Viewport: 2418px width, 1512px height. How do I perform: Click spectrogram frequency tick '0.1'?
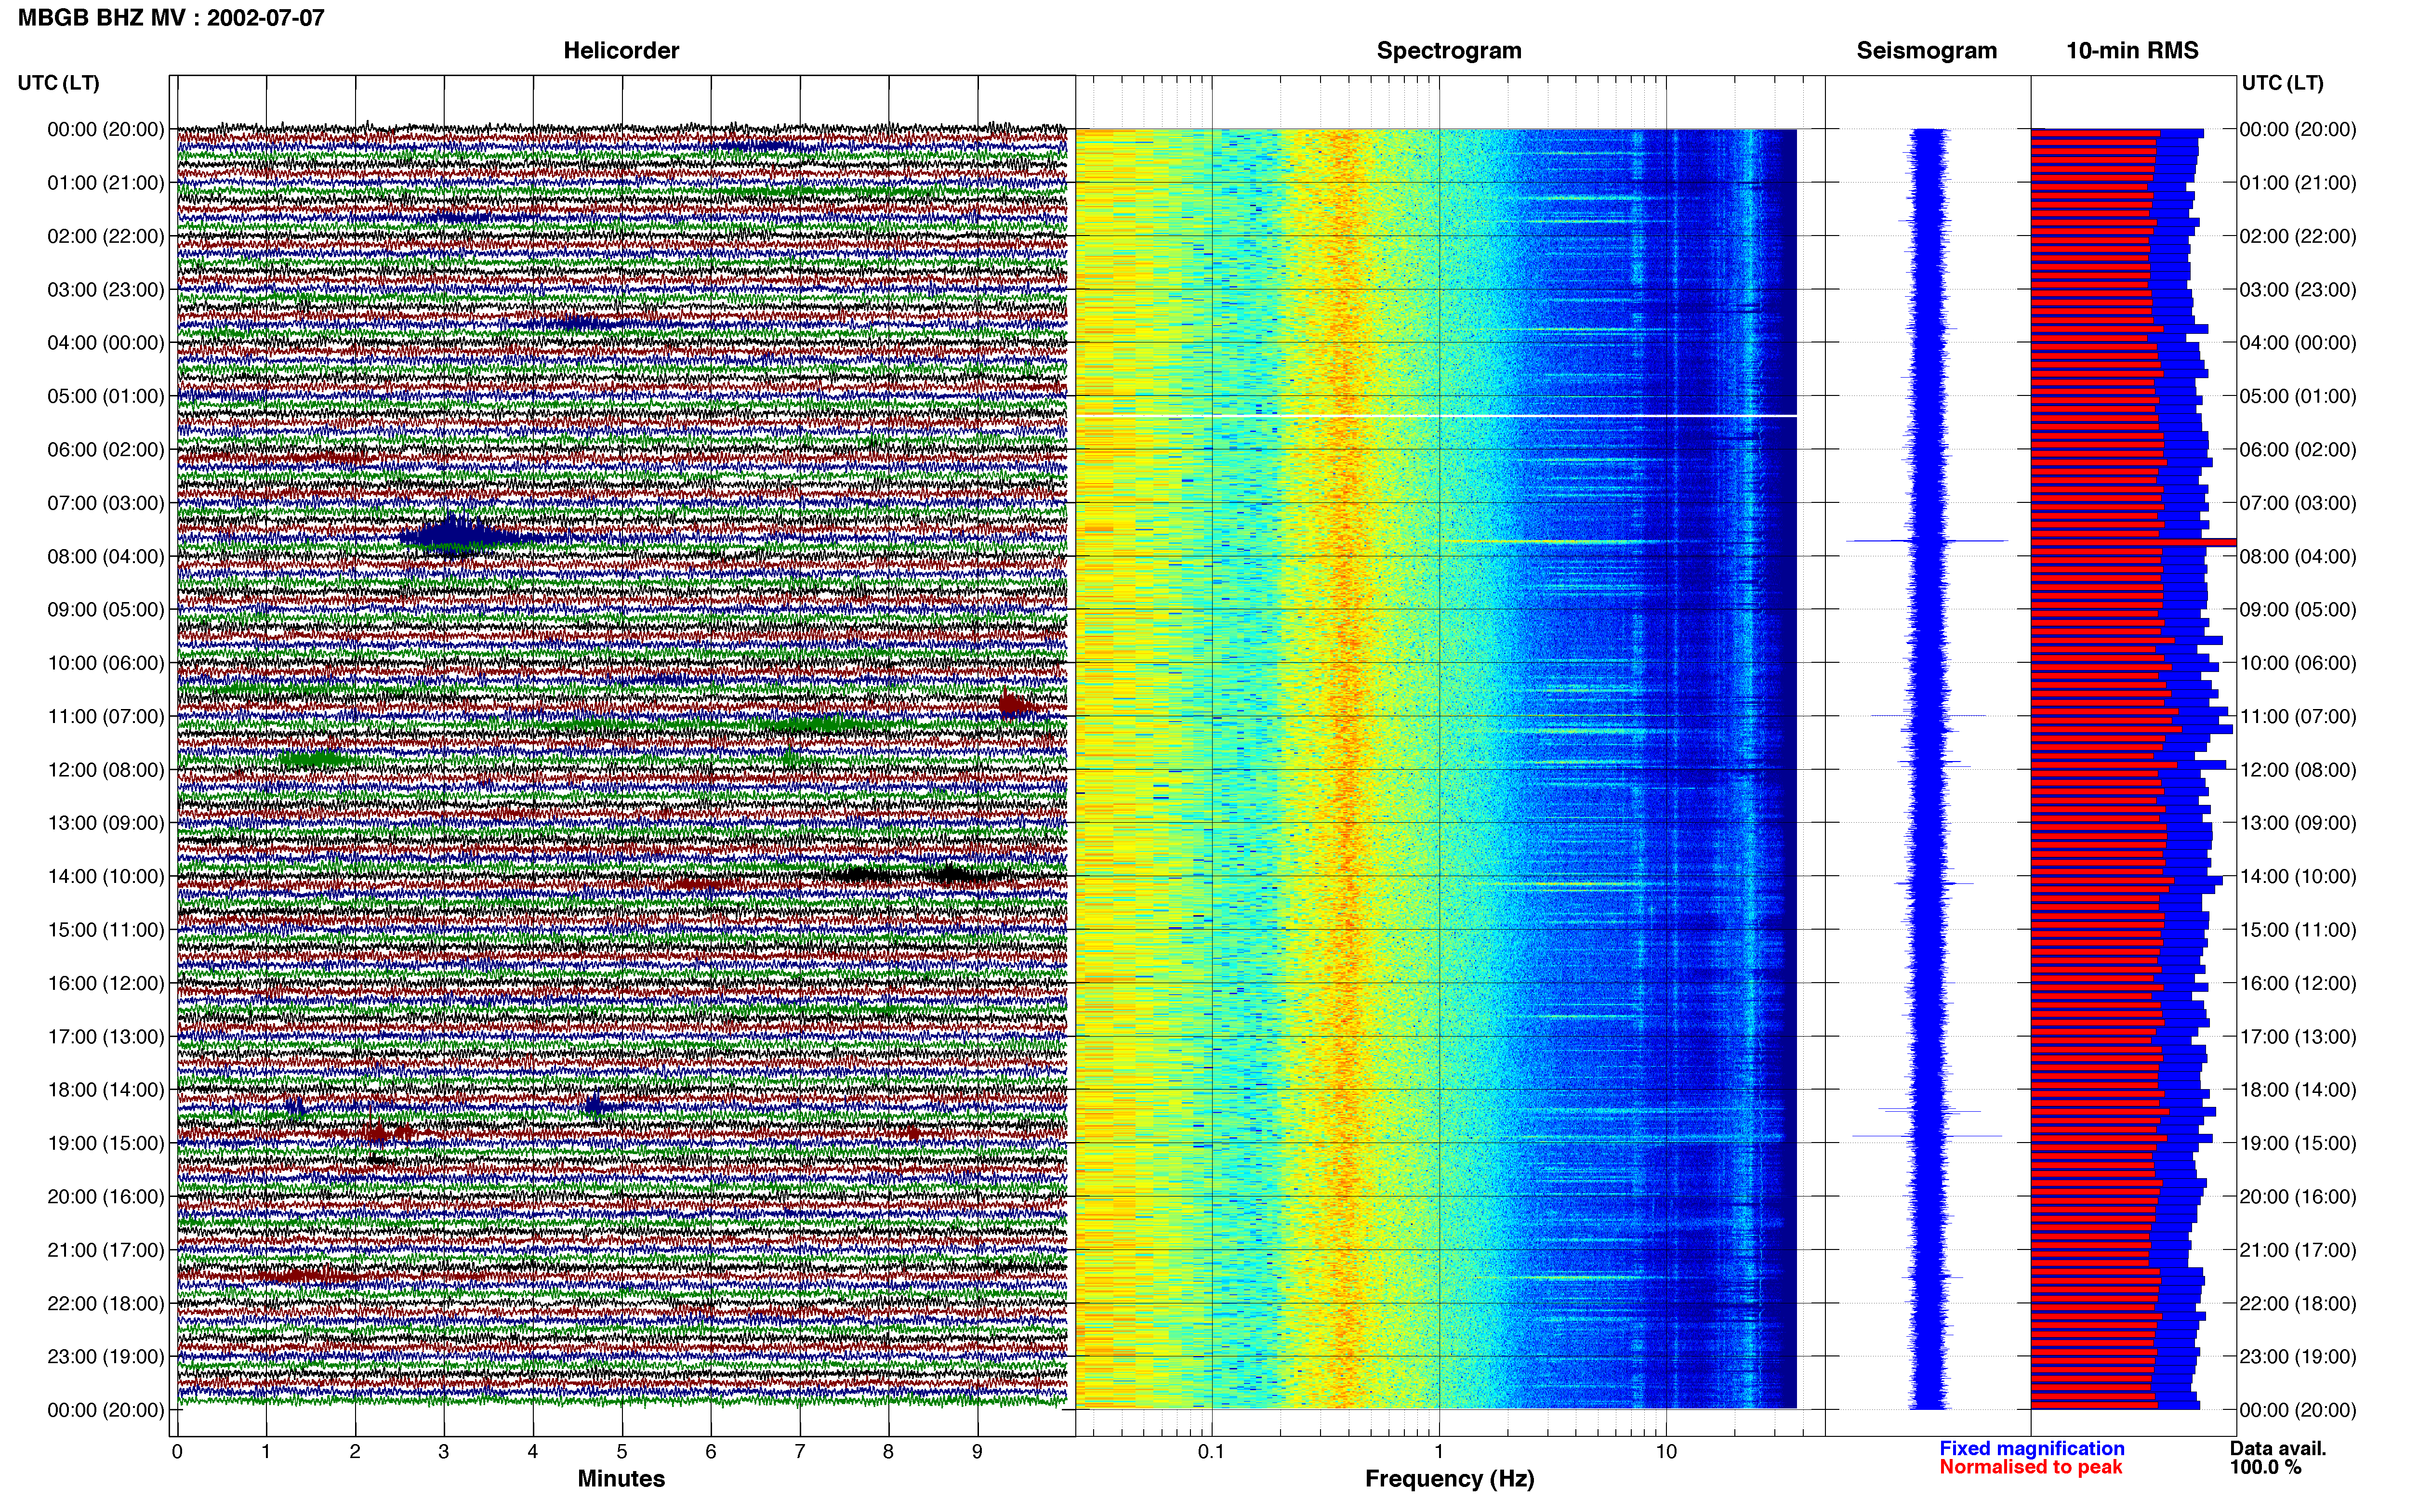1211,1452
